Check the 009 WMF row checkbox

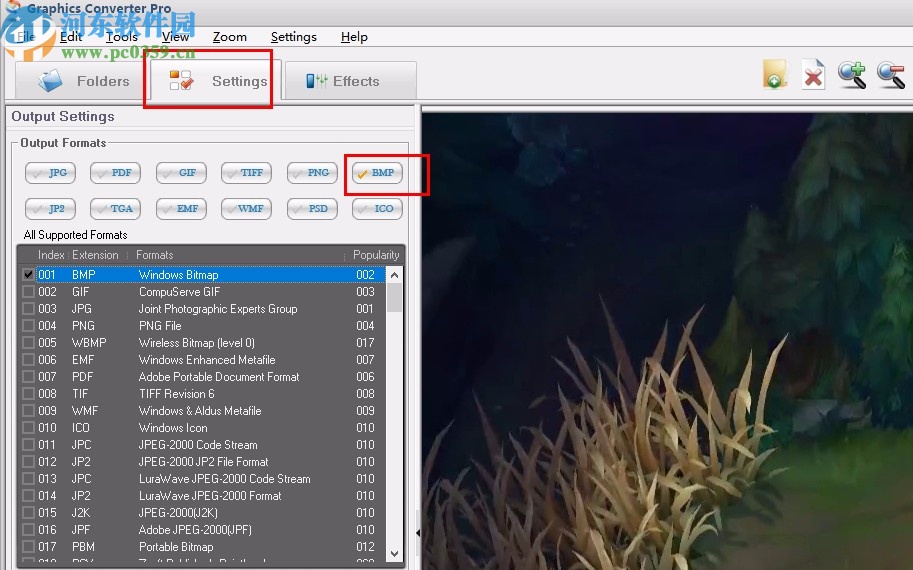(x=28, y=410)
